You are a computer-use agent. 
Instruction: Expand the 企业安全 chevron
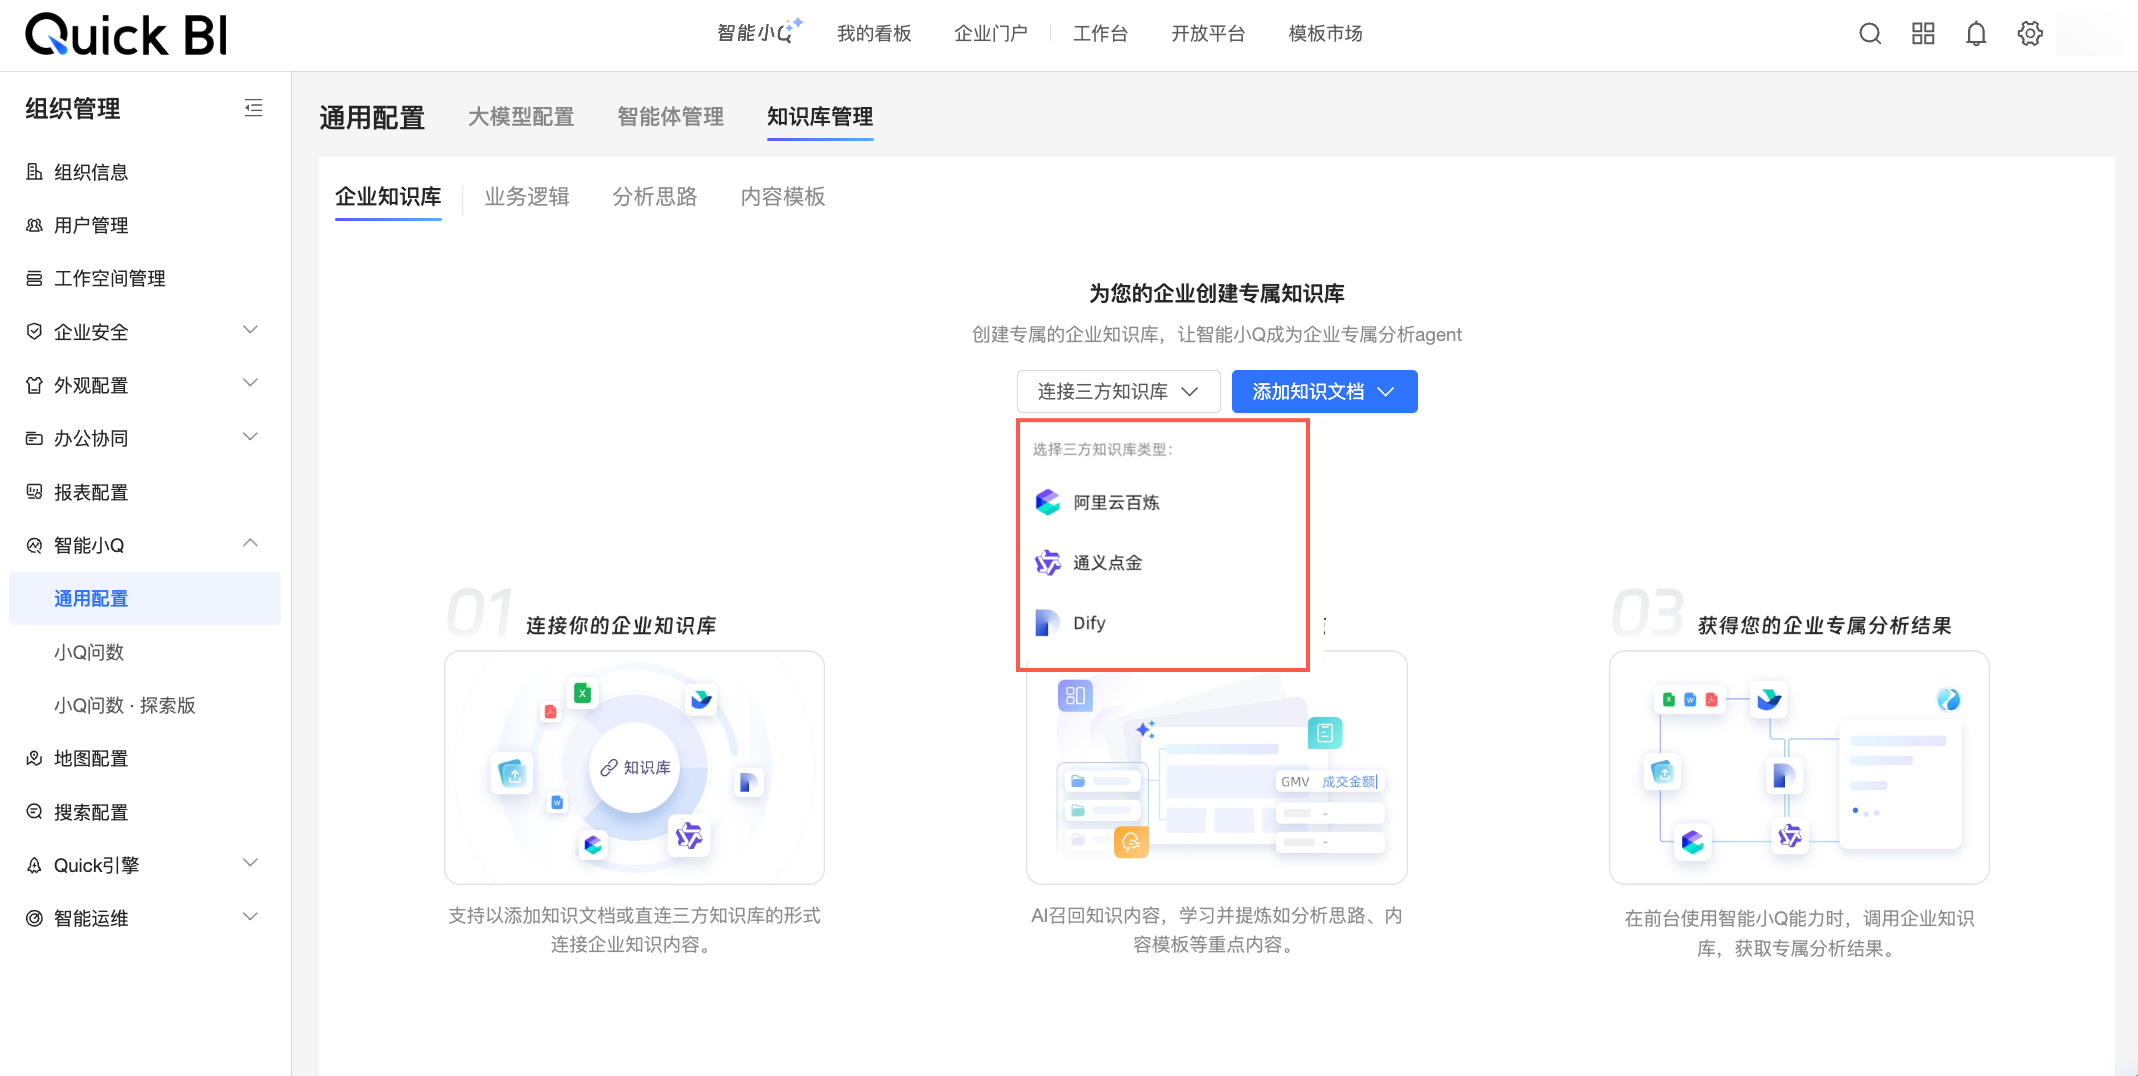pos(251,330)
